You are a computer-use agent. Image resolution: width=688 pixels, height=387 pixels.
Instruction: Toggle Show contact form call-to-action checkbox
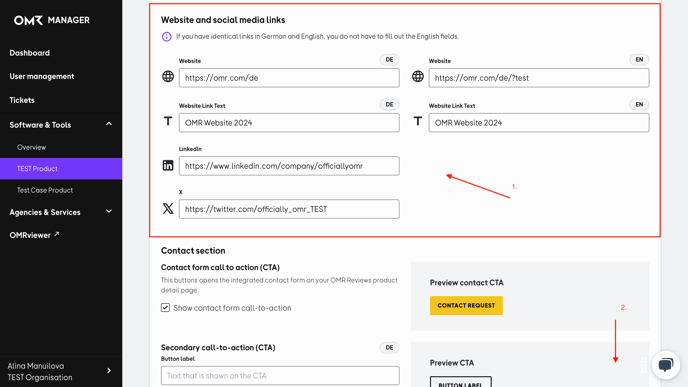(x=165, y=308)
